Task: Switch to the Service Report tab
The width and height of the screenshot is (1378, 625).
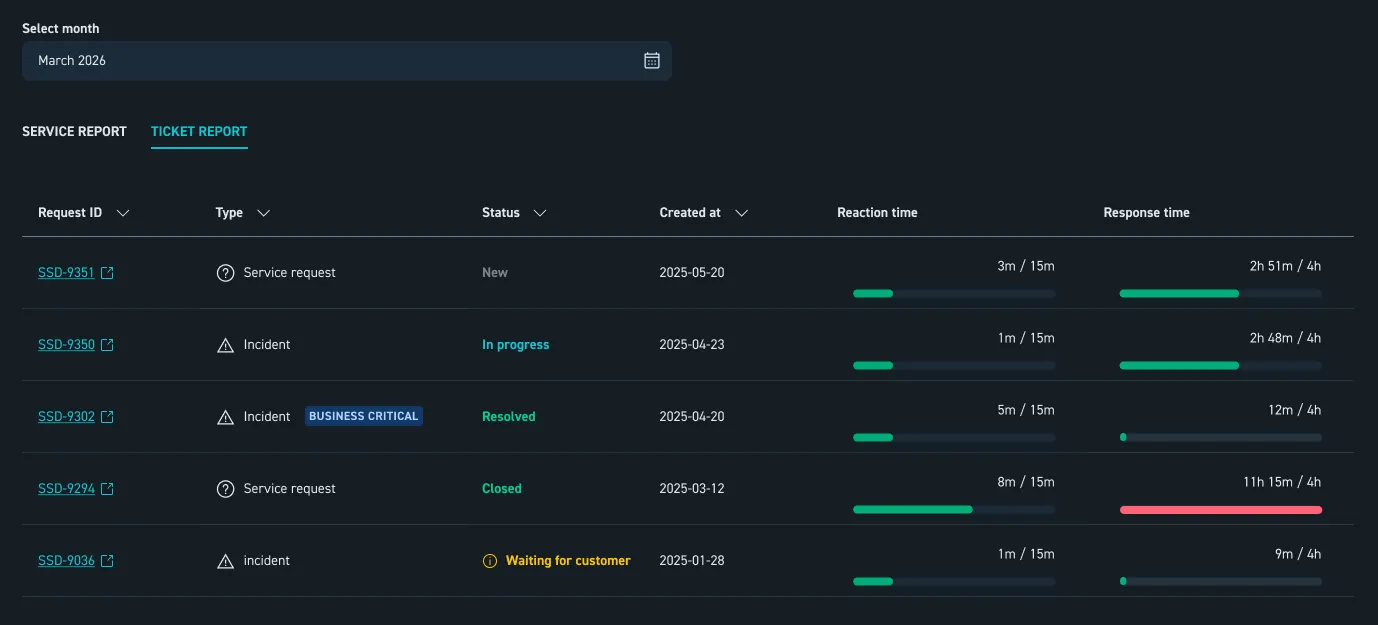Action: click(x=74, y=131)
